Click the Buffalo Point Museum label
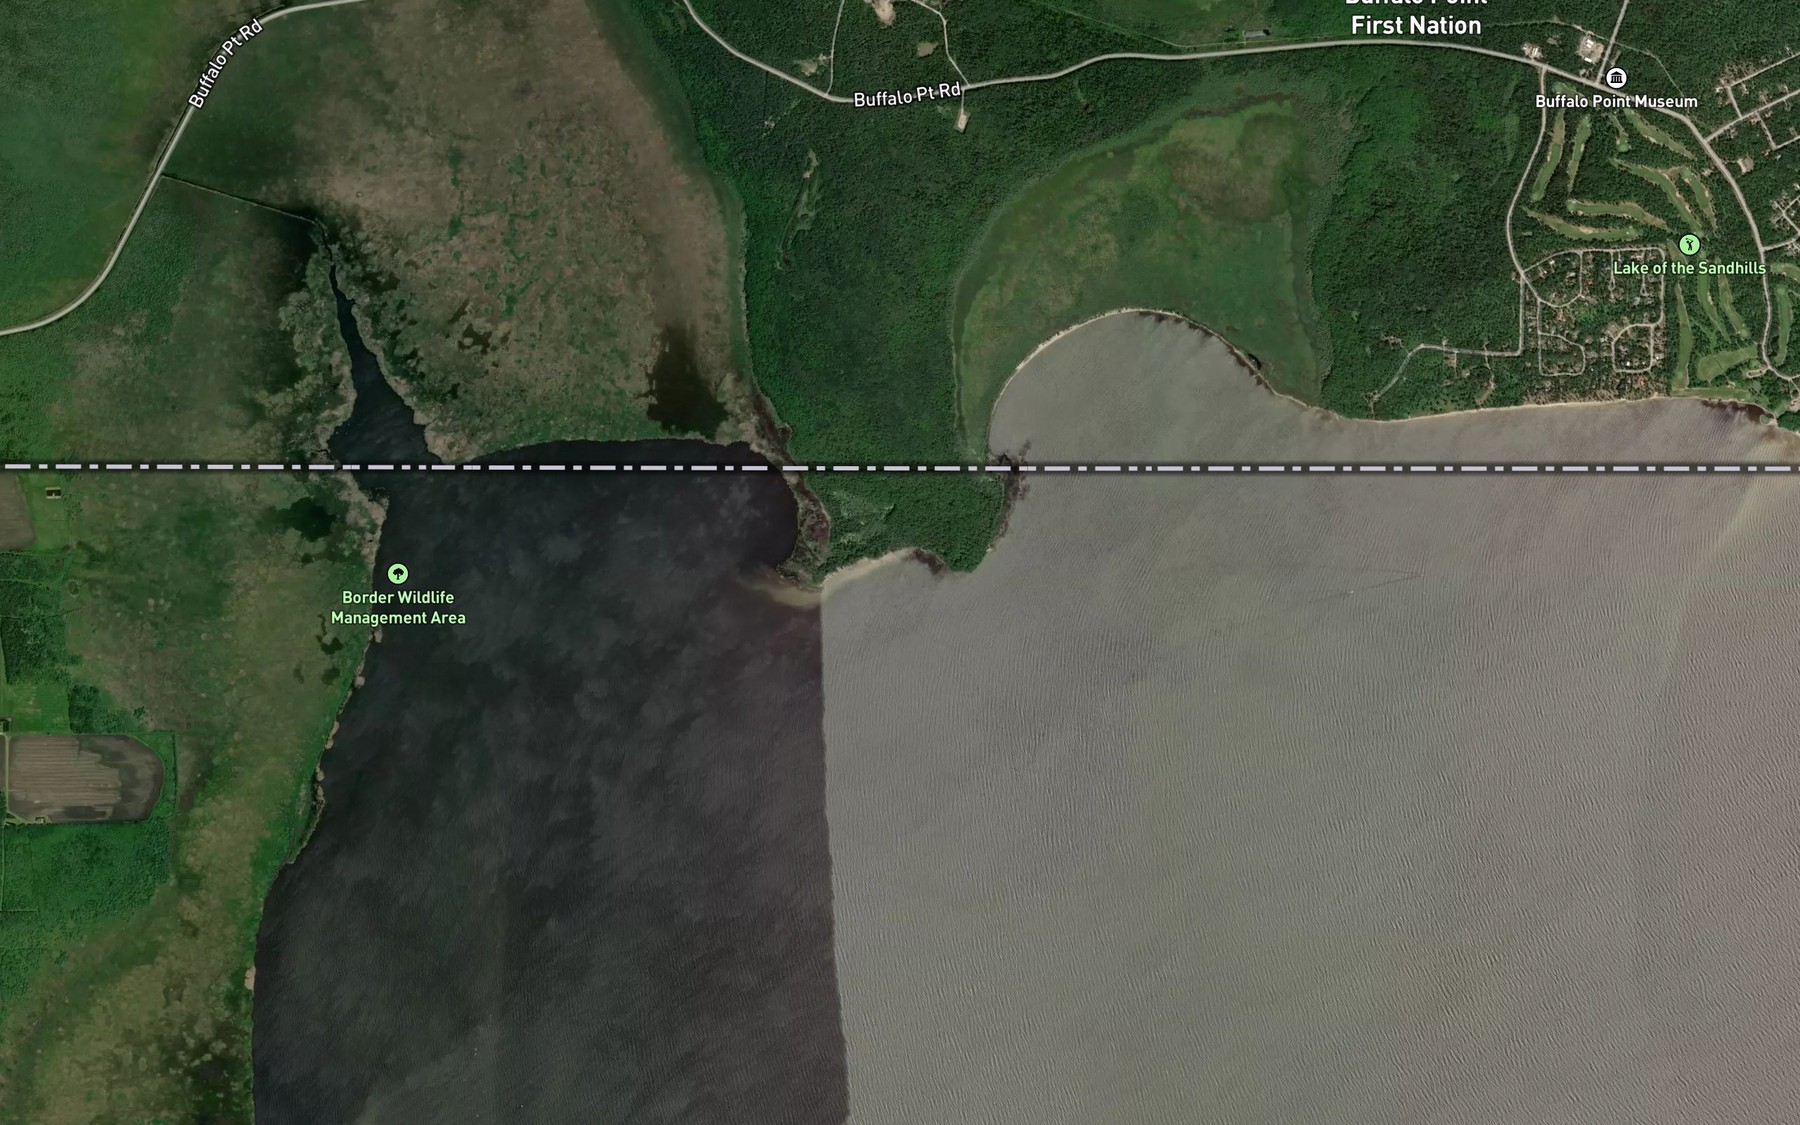The height and width of the screenshot is (1125, 1800). tap(1616, 102)
